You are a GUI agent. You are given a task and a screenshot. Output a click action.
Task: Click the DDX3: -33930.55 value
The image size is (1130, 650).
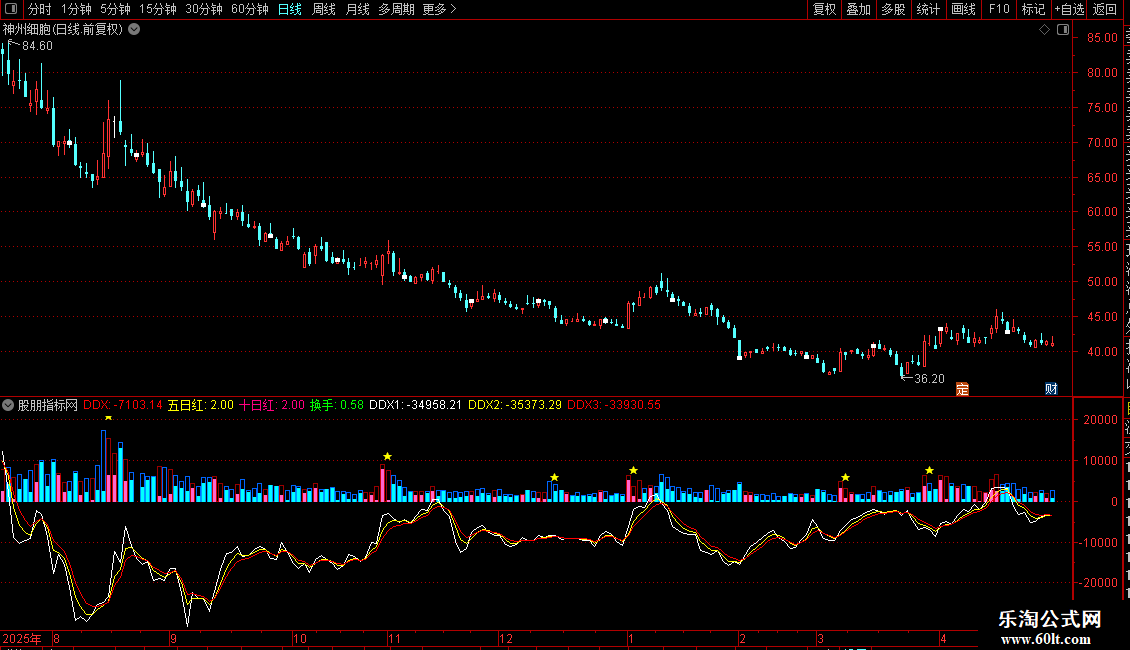(x=614, y=405)
